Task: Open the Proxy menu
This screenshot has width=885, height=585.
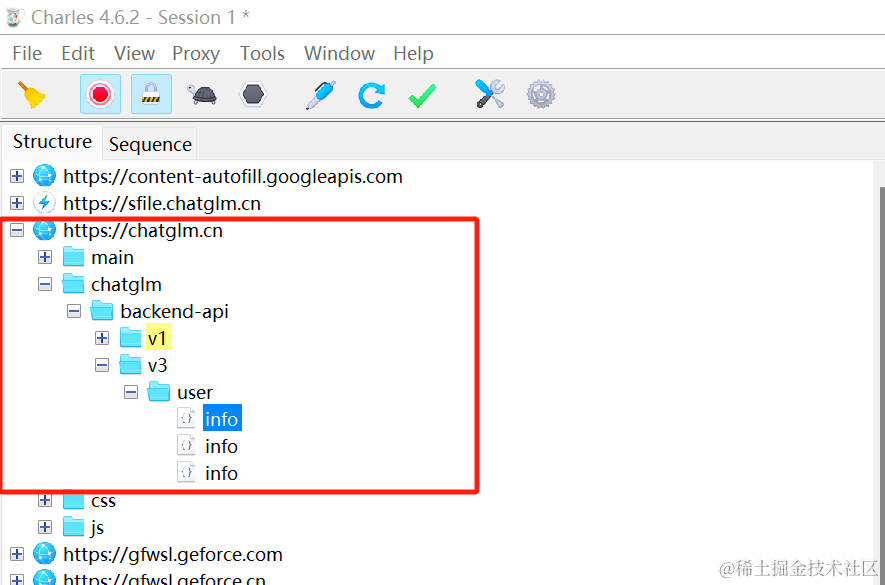Action: [196, 54]
